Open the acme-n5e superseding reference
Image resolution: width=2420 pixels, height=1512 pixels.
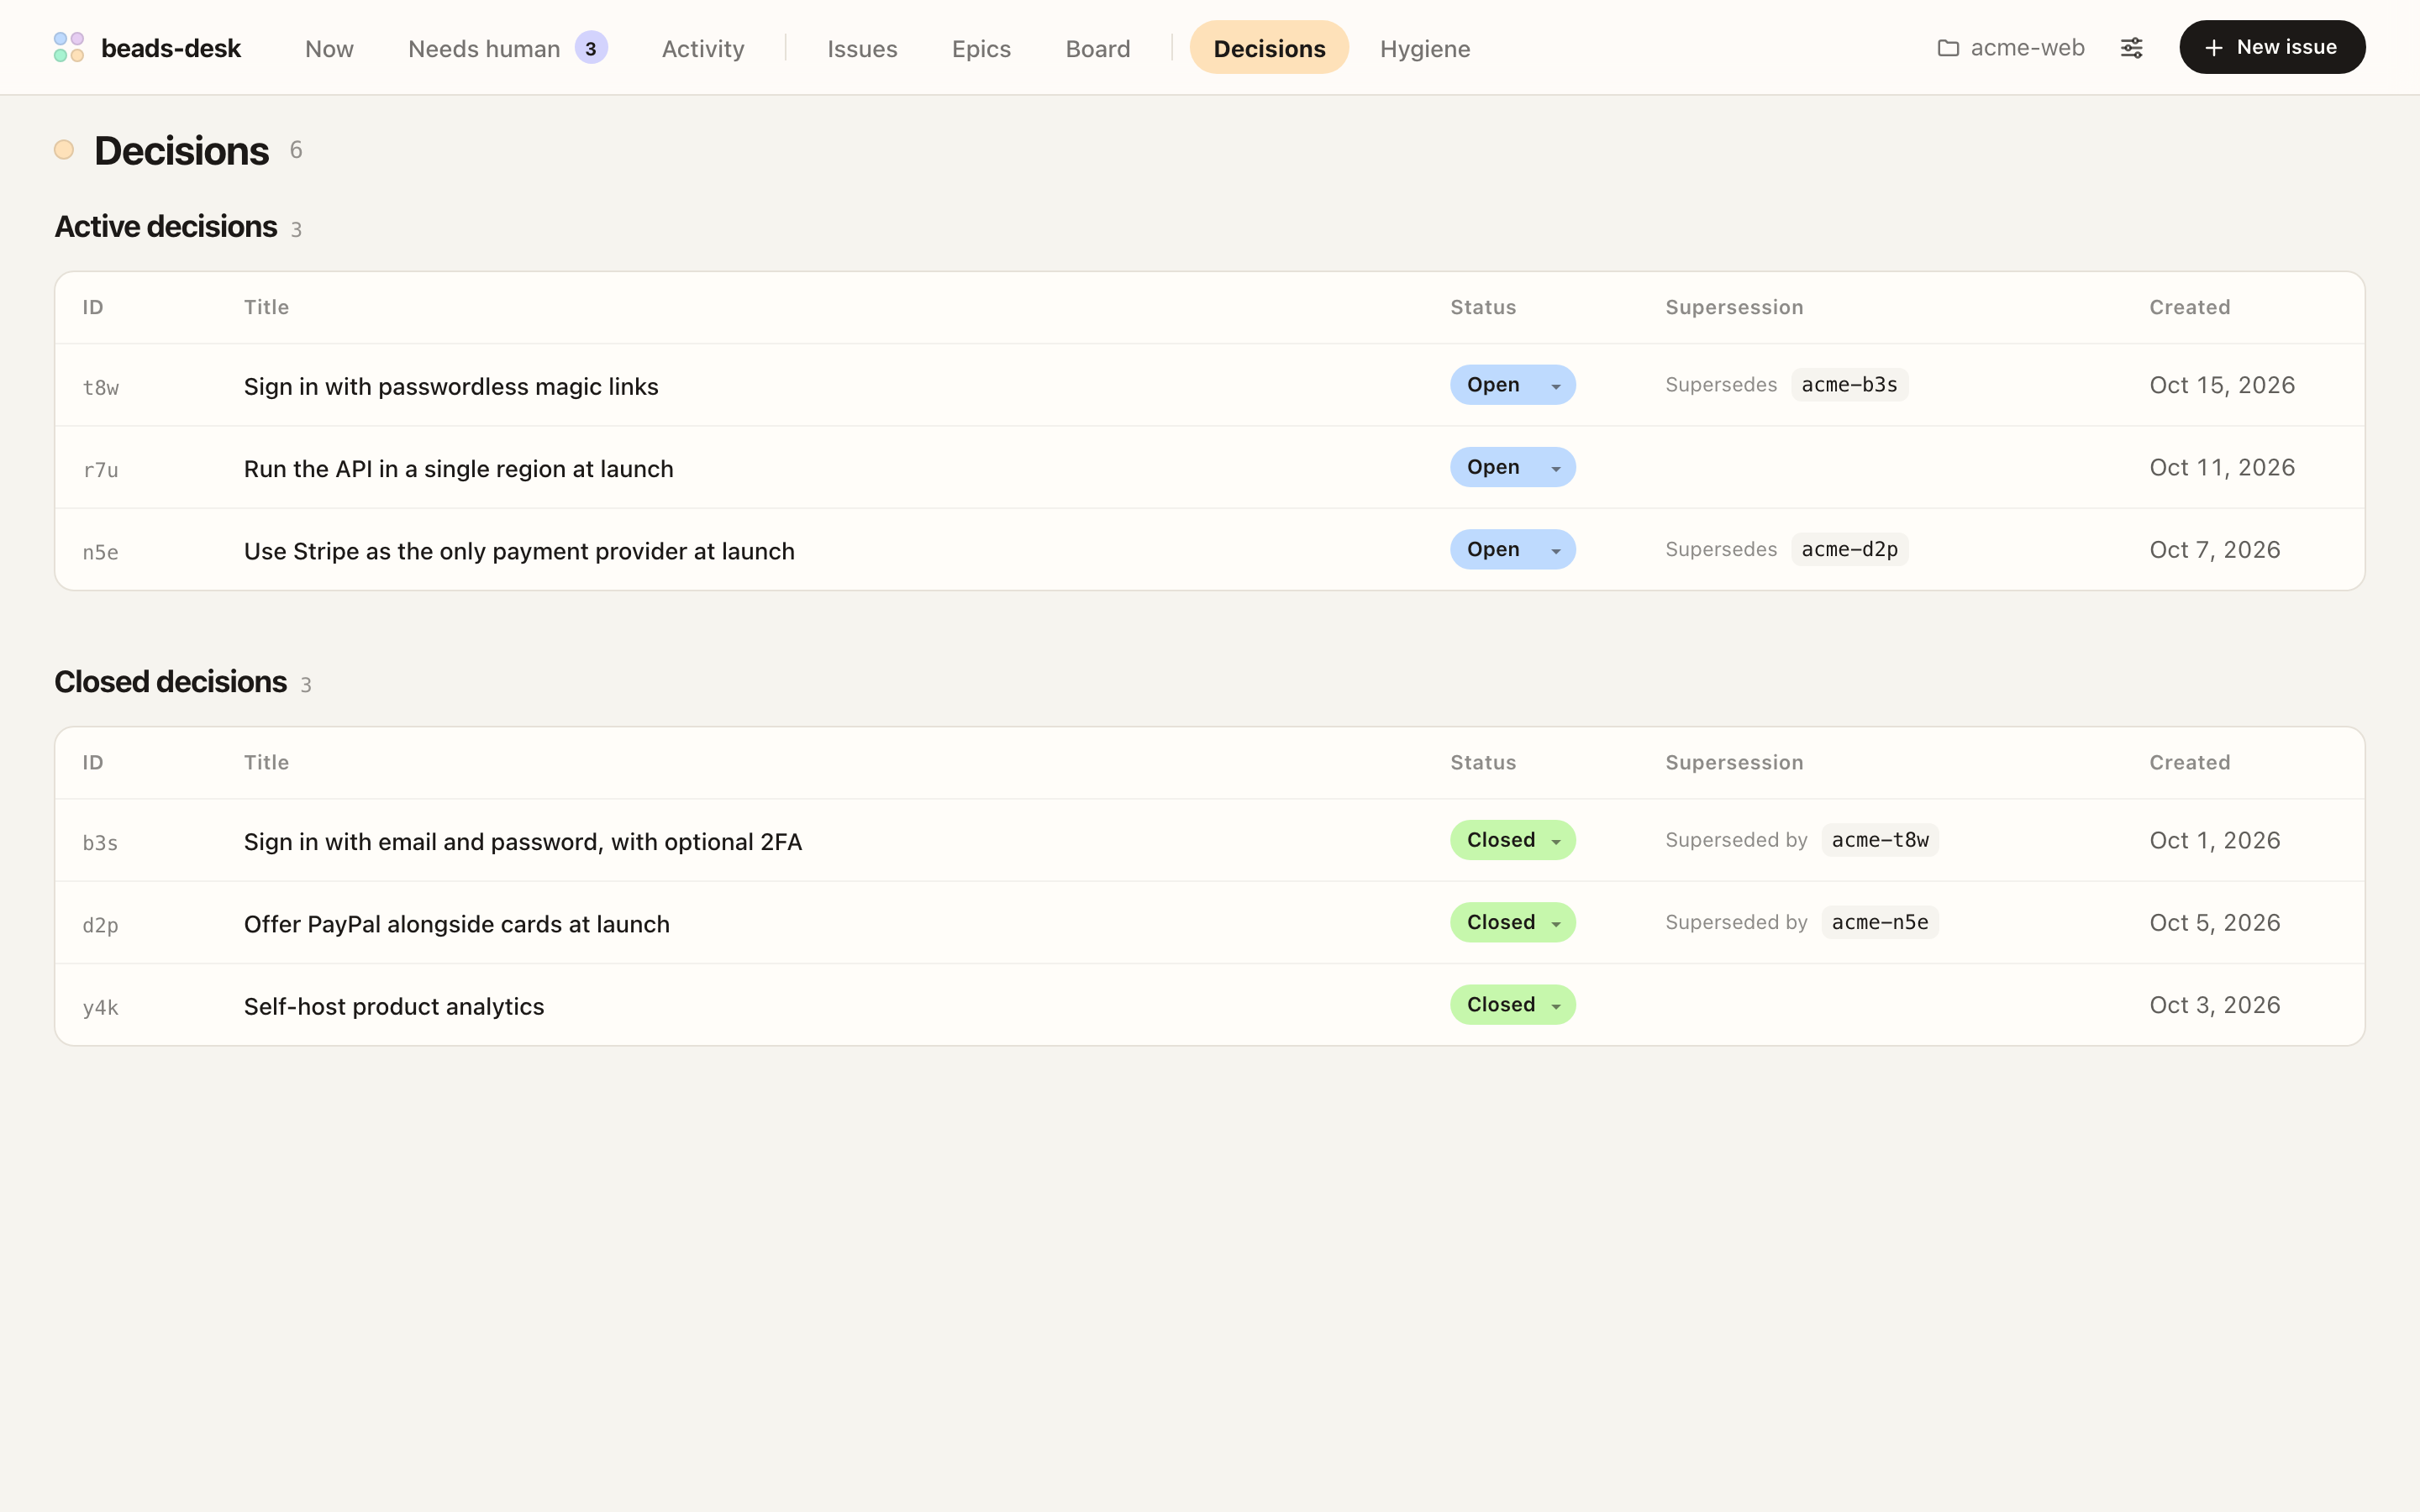click(x=1880, y=922)
